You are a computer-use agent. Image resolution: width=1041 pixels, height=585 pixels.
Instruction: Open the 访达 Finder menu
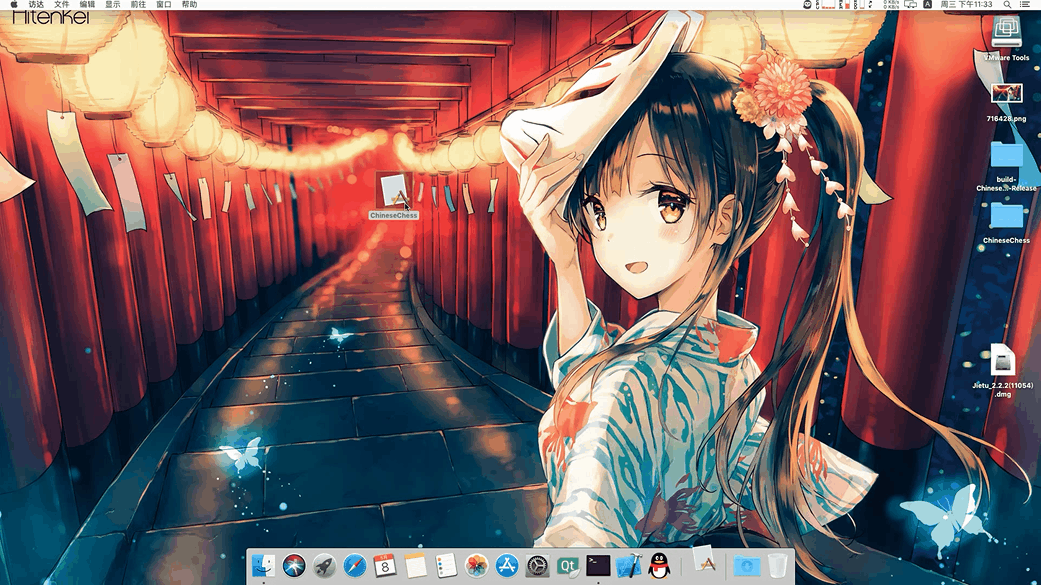point(36,5)
